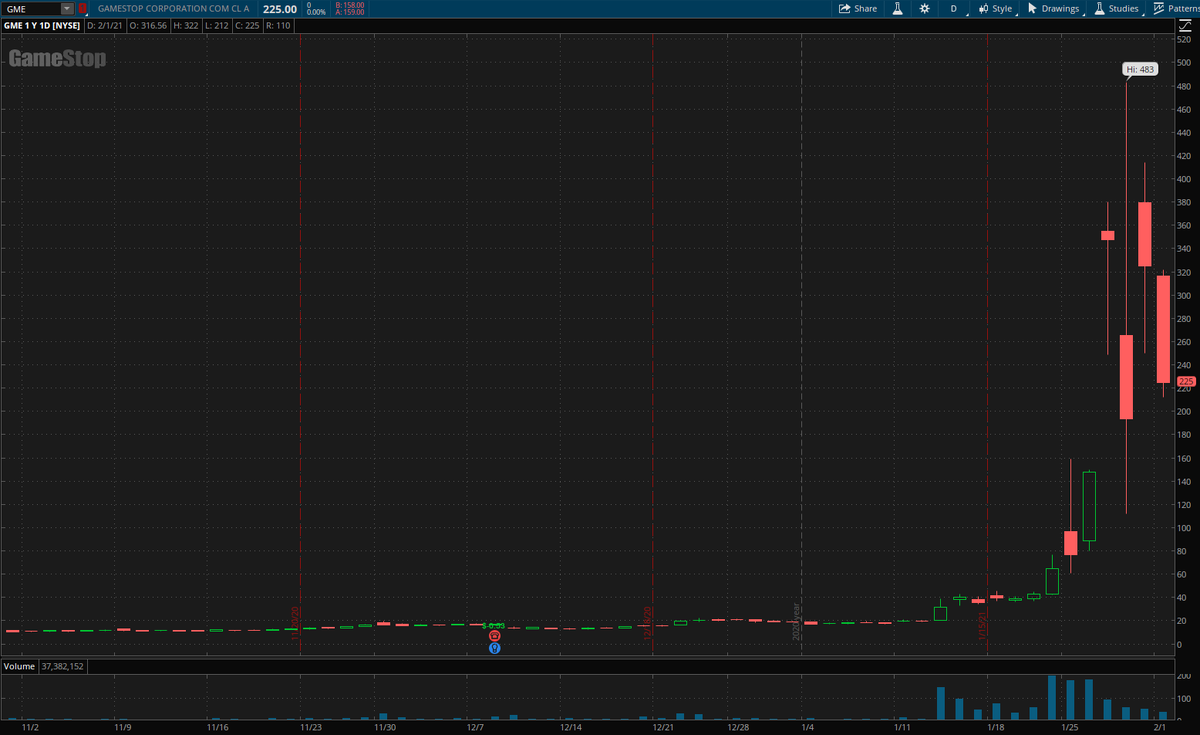Click the 1/25 date on time axis

[x=1070, y=727]
